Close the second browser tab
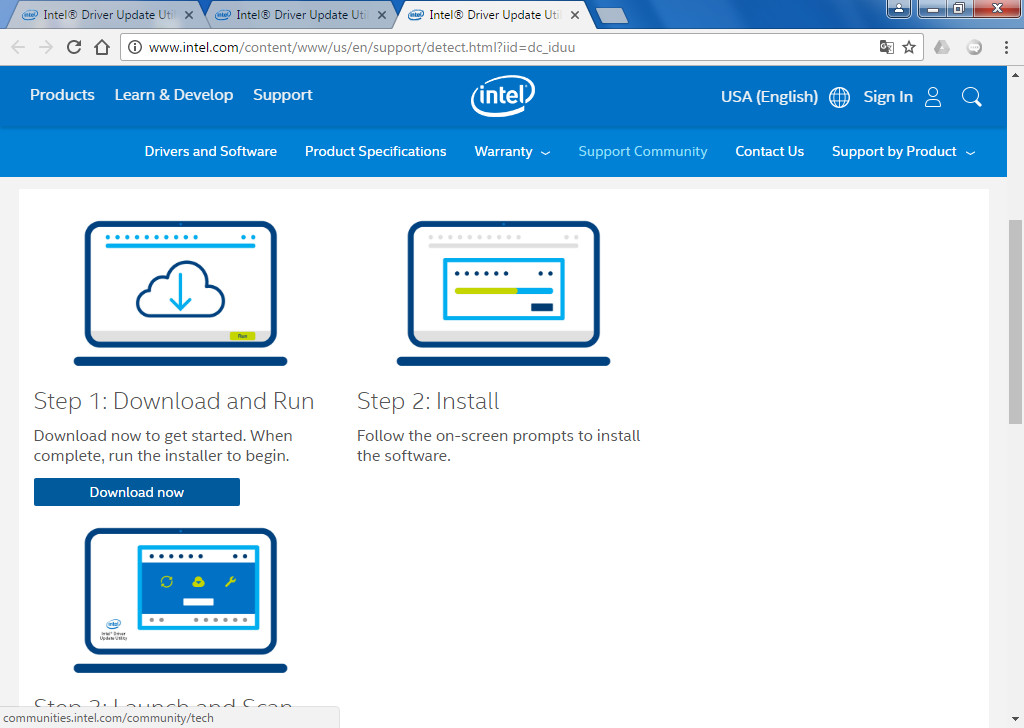Screen dimensions: 1024x728 (x=382, y=15)
